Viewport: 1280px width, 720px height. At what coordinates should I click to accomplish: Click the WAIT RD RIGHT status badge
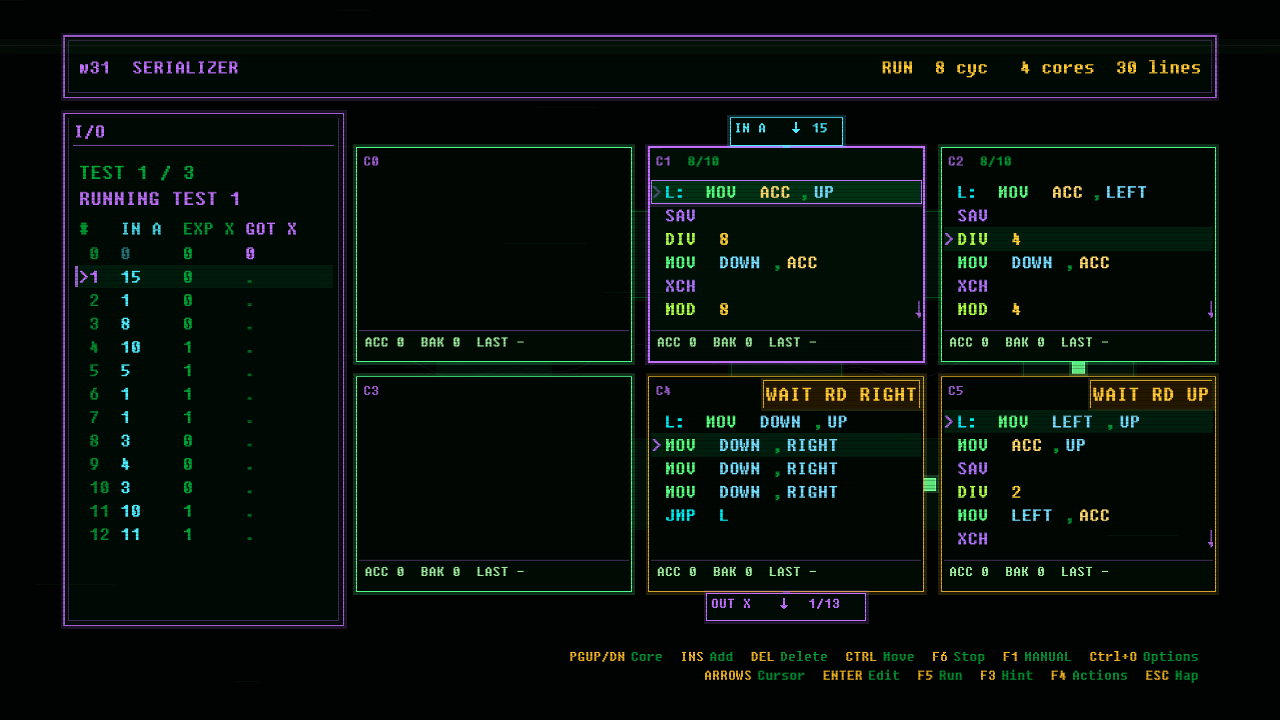[841, 395]
